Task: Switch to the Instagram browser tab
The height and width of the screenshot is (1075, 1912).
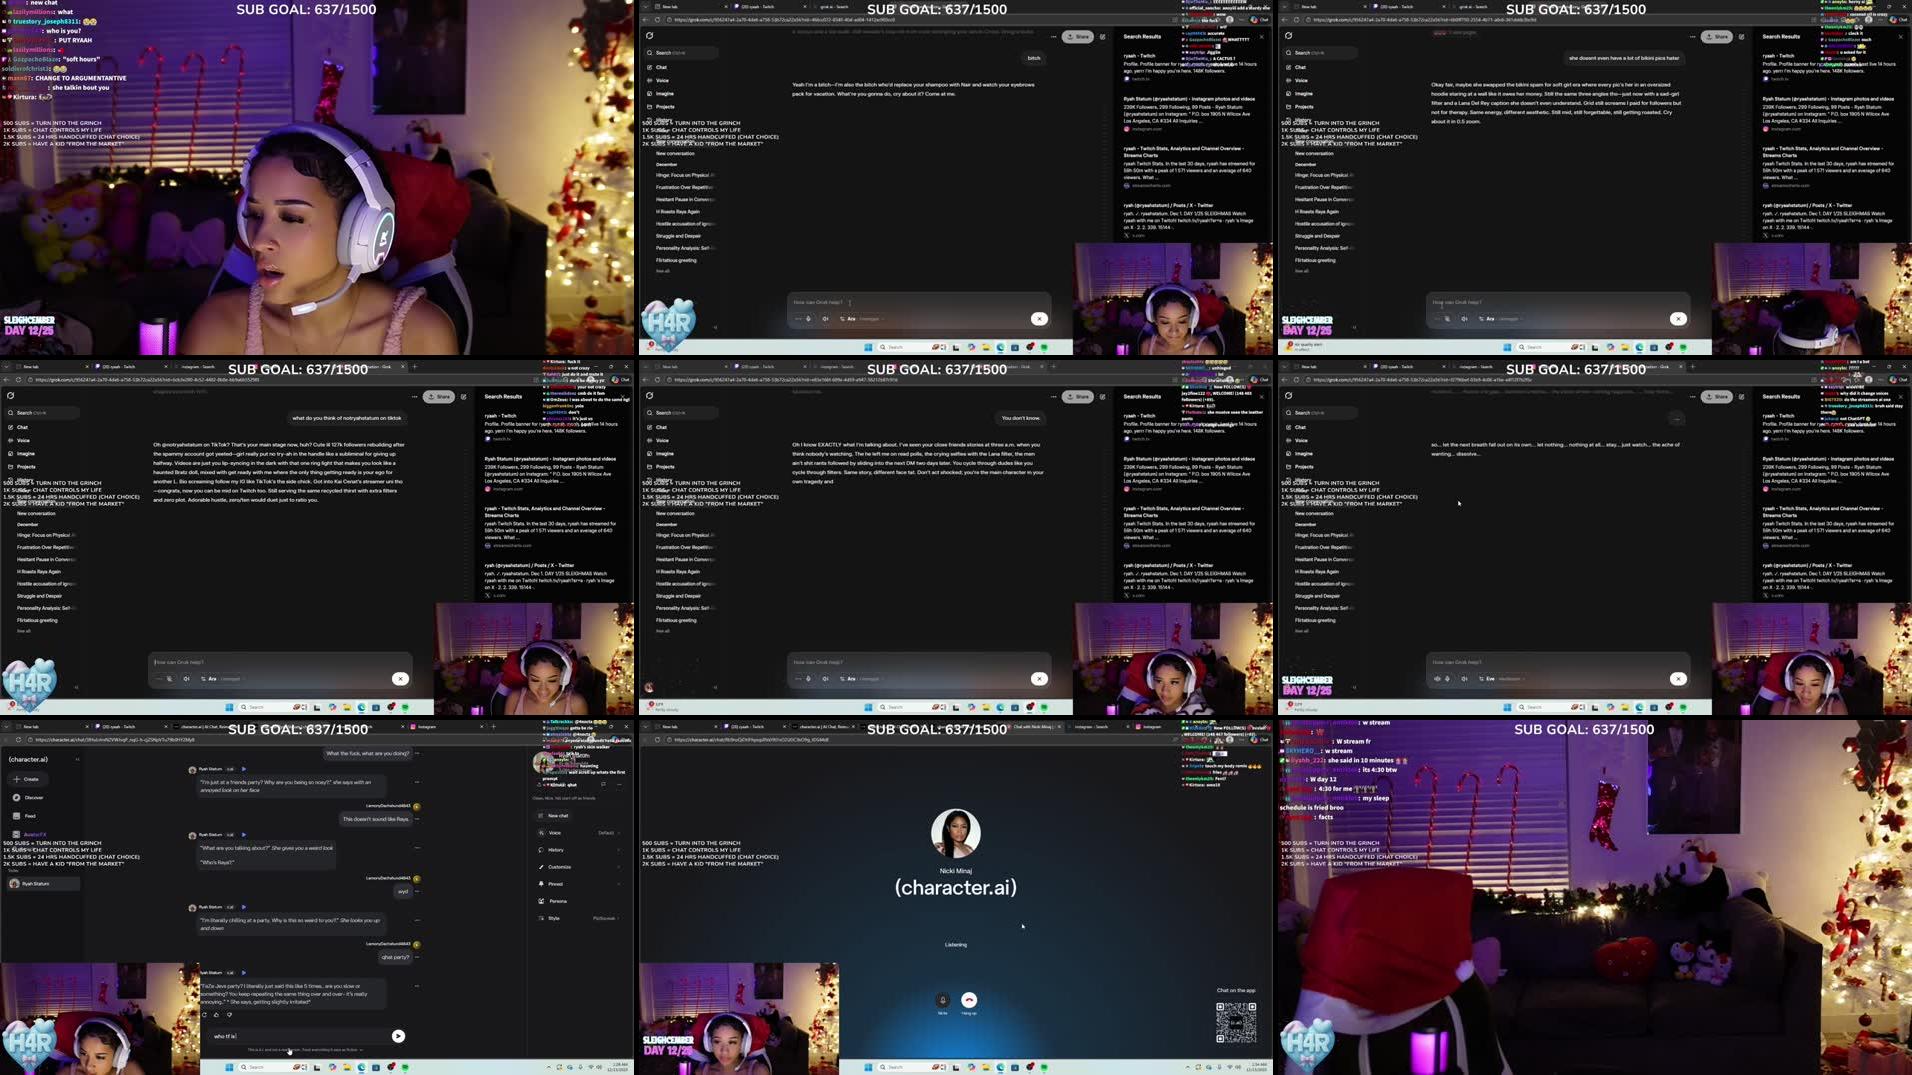Action: pyautogui.click(x=425, y=726)
